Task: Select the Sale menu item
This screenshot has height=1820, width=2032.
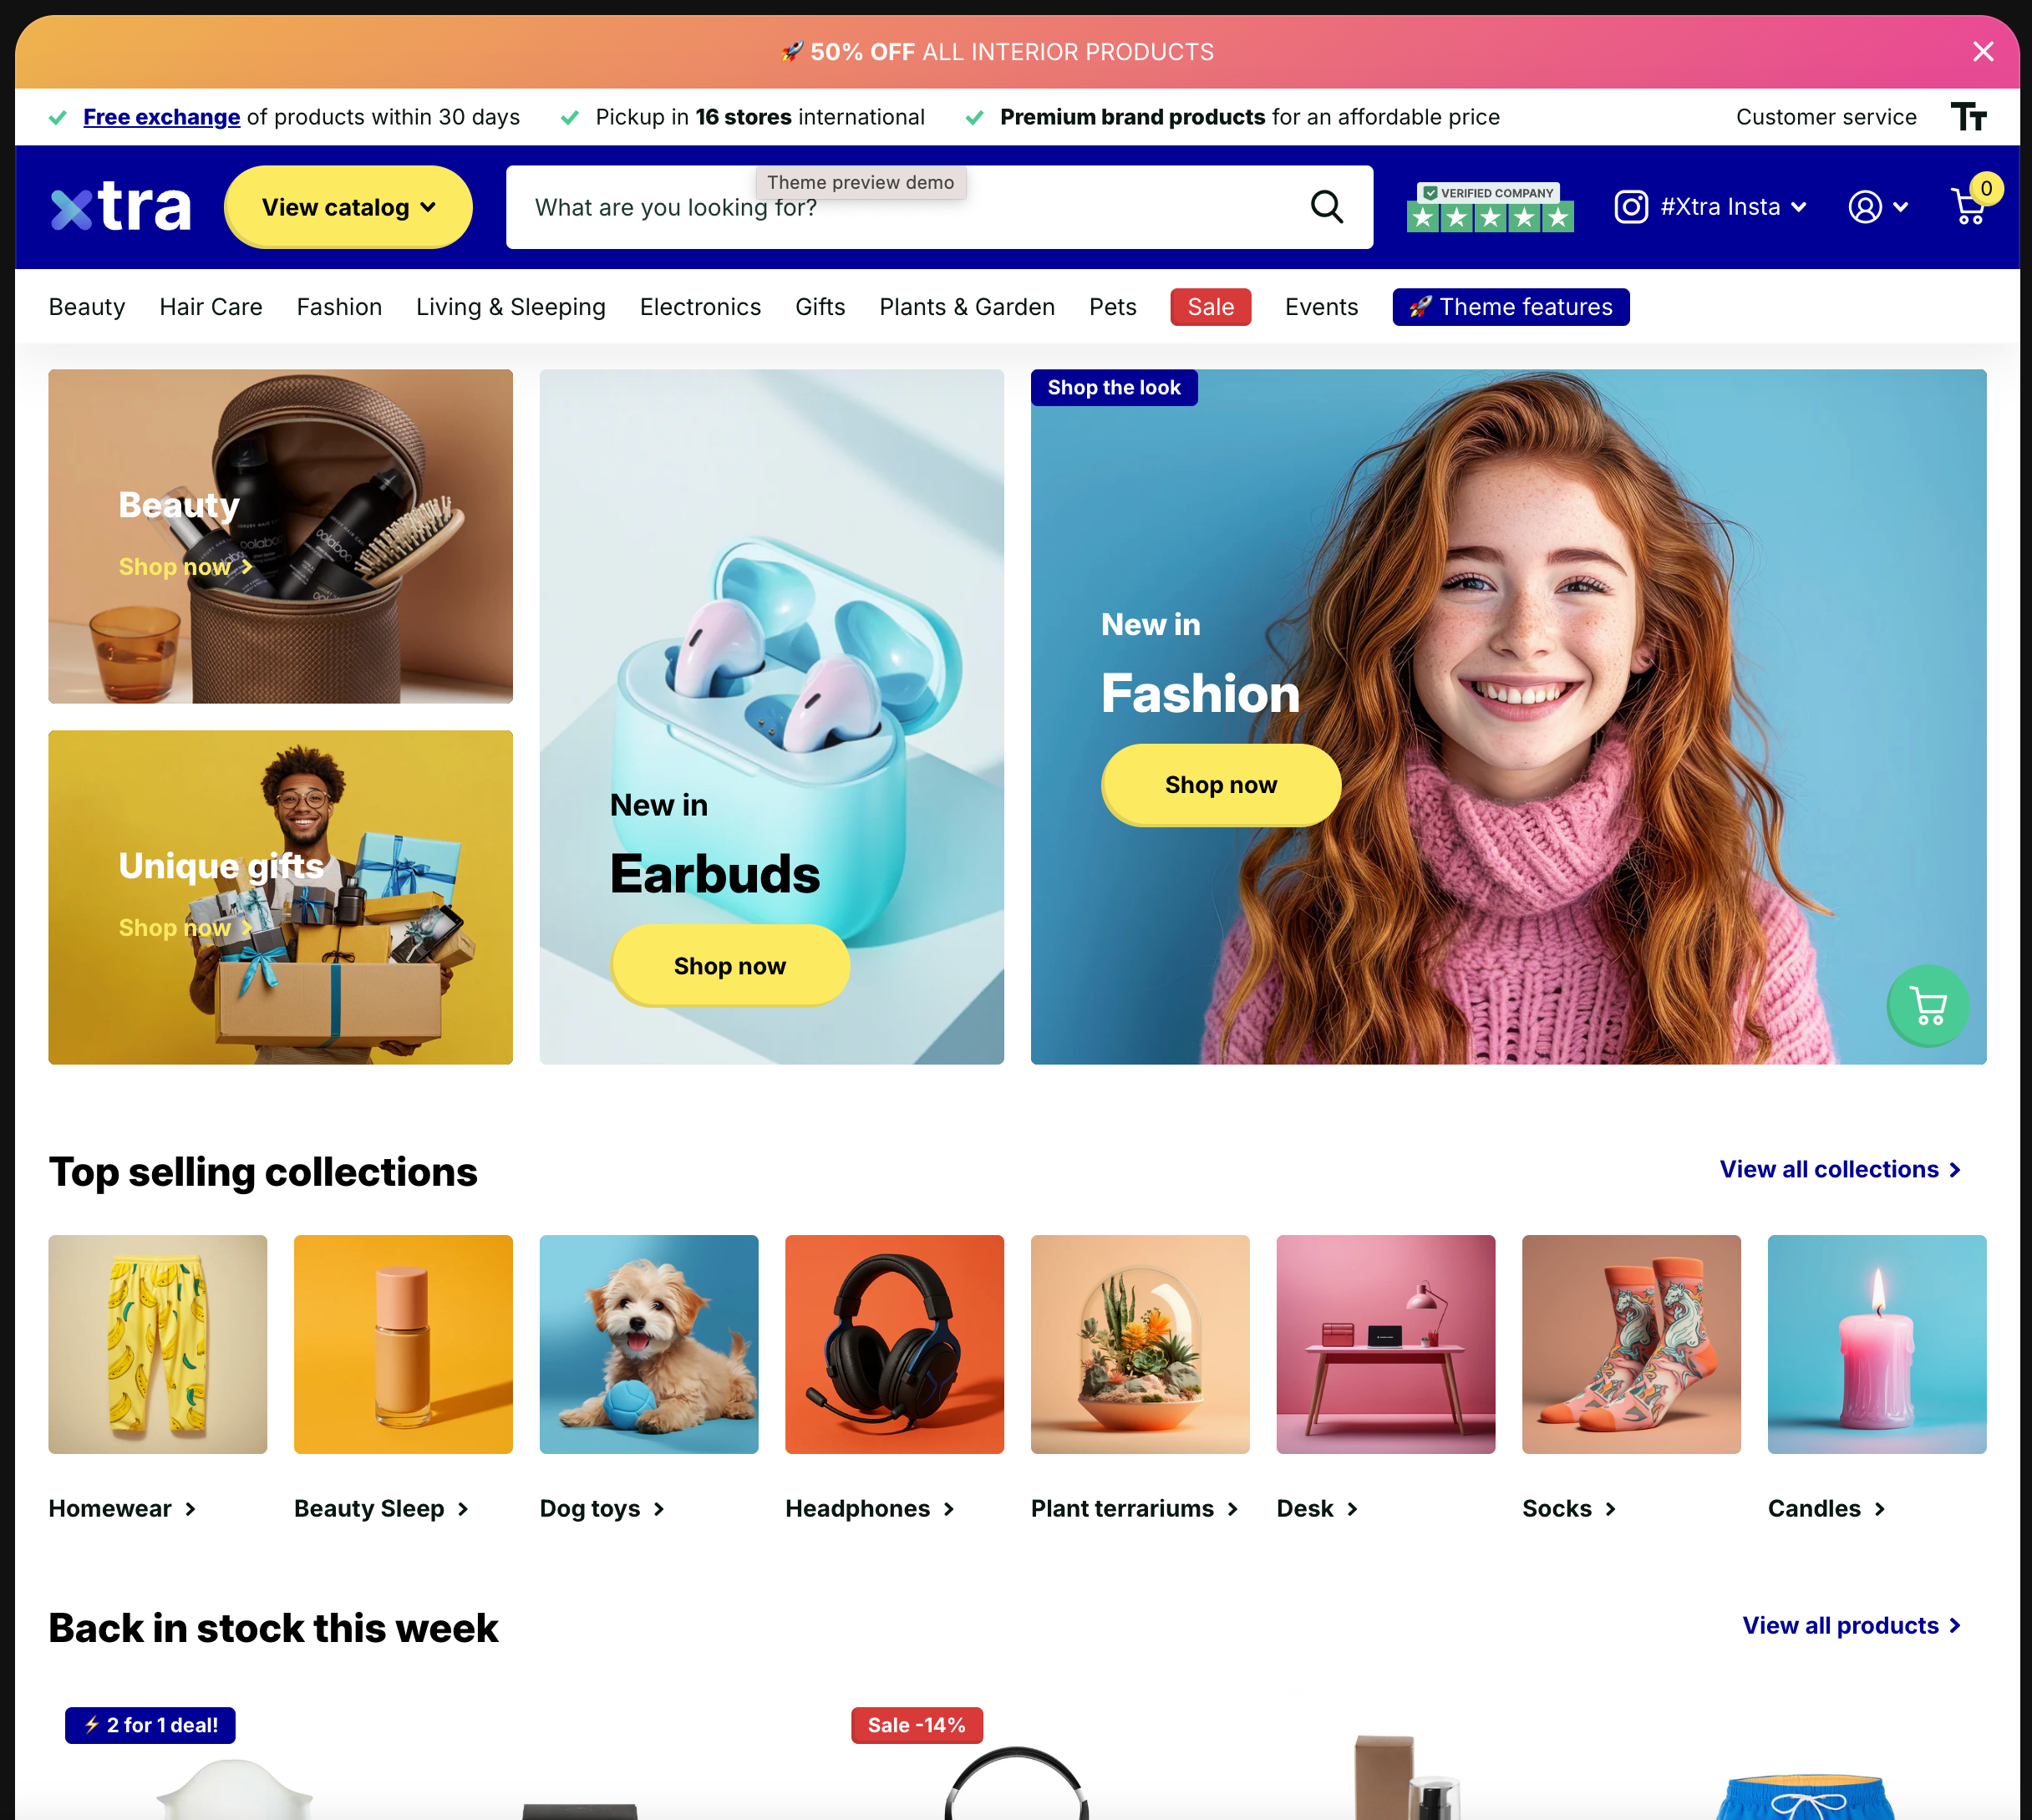Action: tap(1211, 307)
